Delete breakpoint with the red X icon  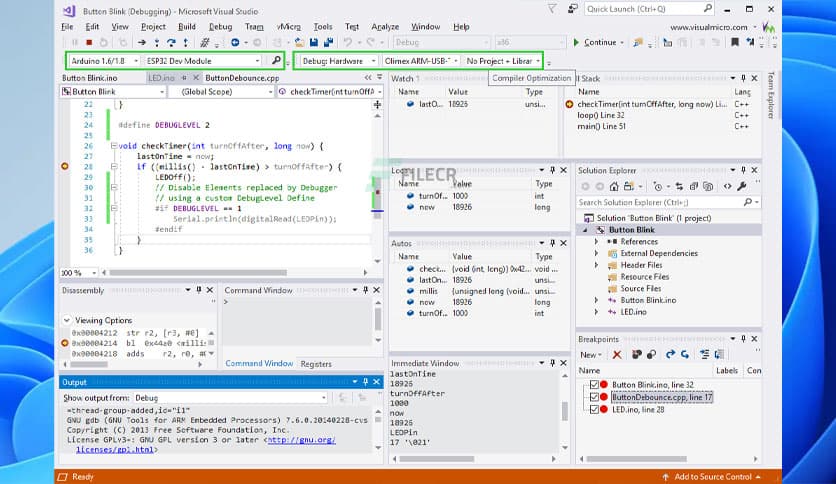pos(617,354)
